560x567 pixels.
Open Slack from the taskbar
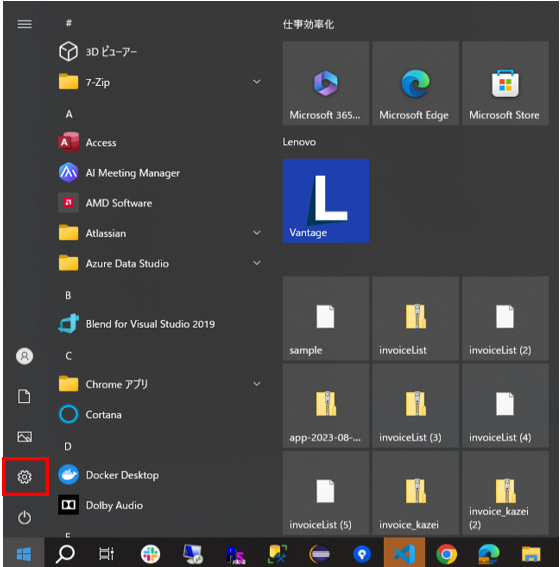click(x=150, y=554)
